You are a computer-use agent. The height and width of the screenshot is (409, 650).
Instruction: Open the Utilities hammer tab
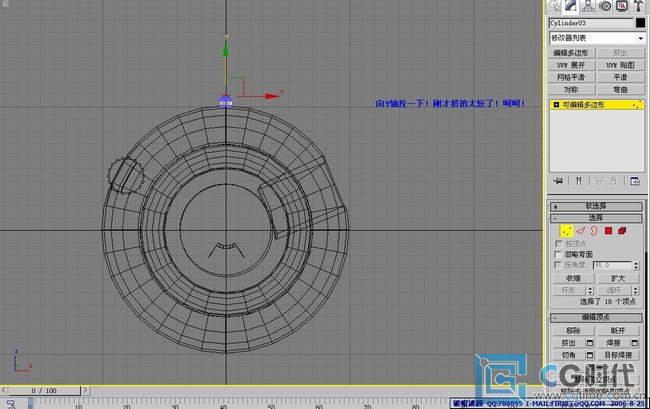(x=638, y=6)
